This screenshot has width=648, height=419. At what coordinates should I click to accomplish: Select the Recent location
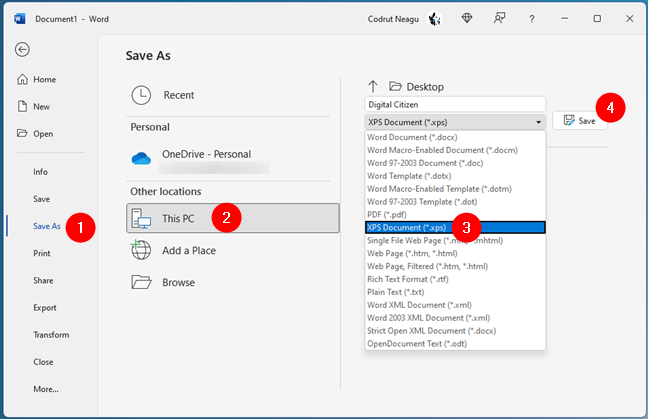tap(228, 95)
